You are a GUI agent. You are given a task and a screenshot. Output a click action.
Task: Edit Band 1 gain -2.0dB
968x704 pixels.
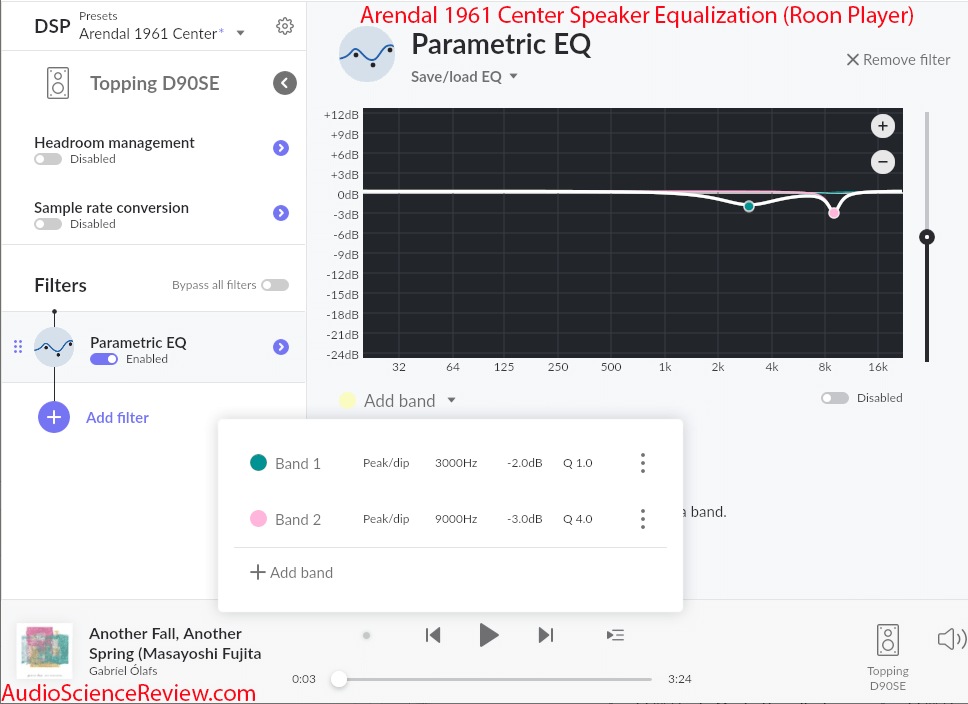tap(525, 463)
